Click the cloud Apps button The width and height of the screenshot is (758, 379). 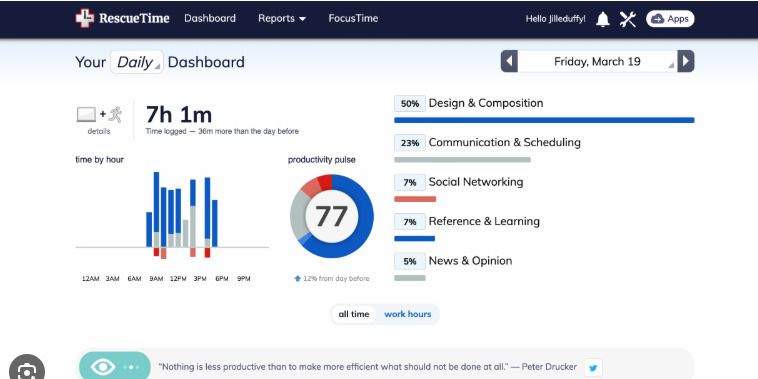(x=670, y=19)
